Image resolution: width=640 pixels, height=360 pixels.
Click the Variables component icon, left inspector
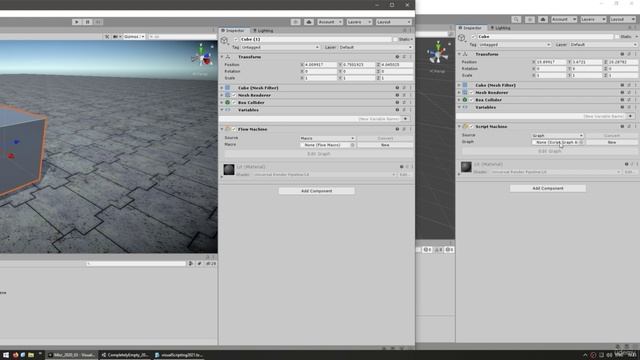228,110
